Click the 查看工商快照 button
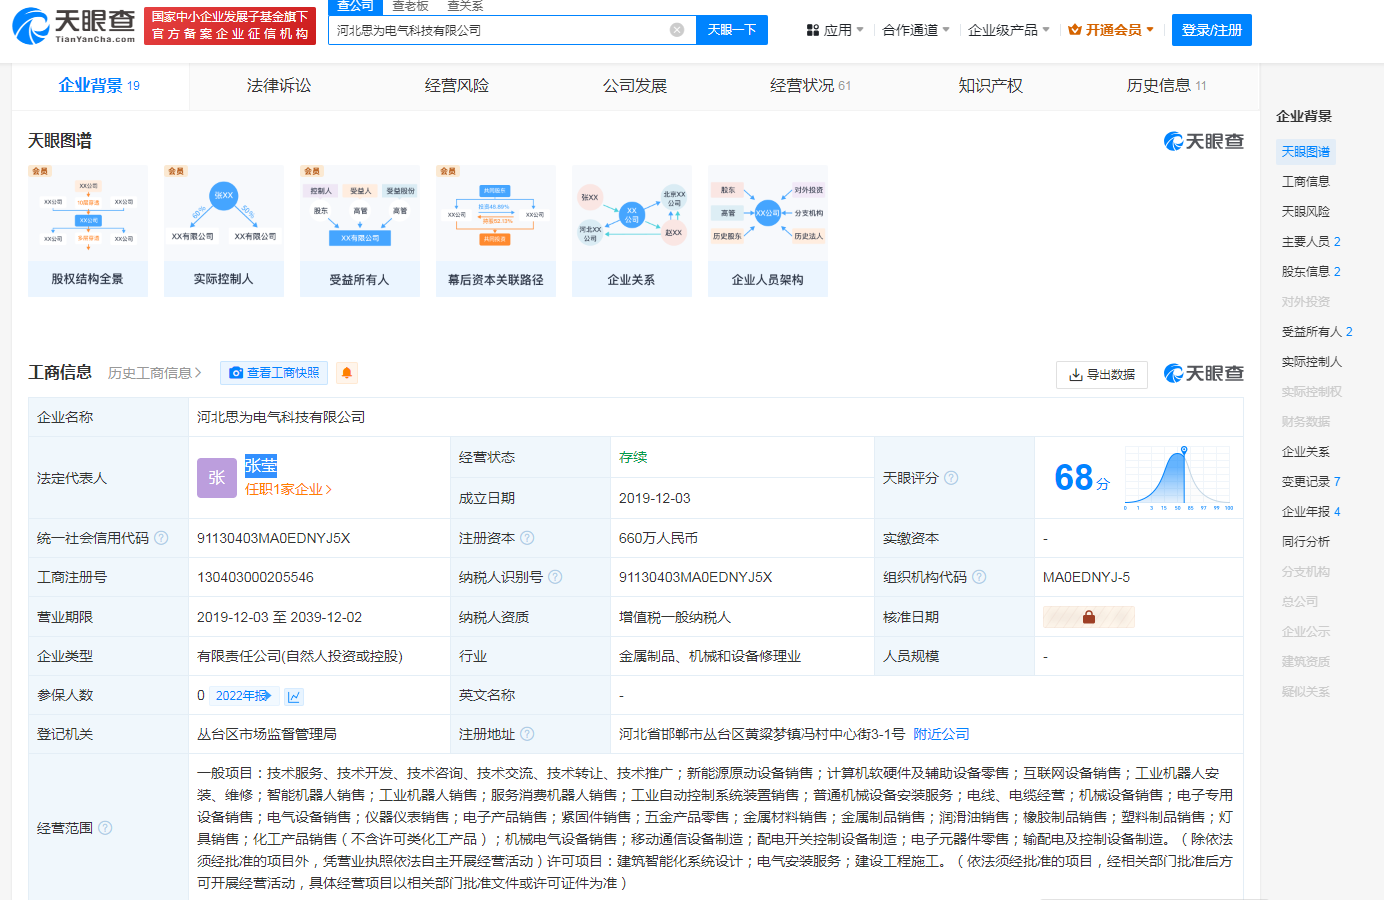 tap(275, 373)
